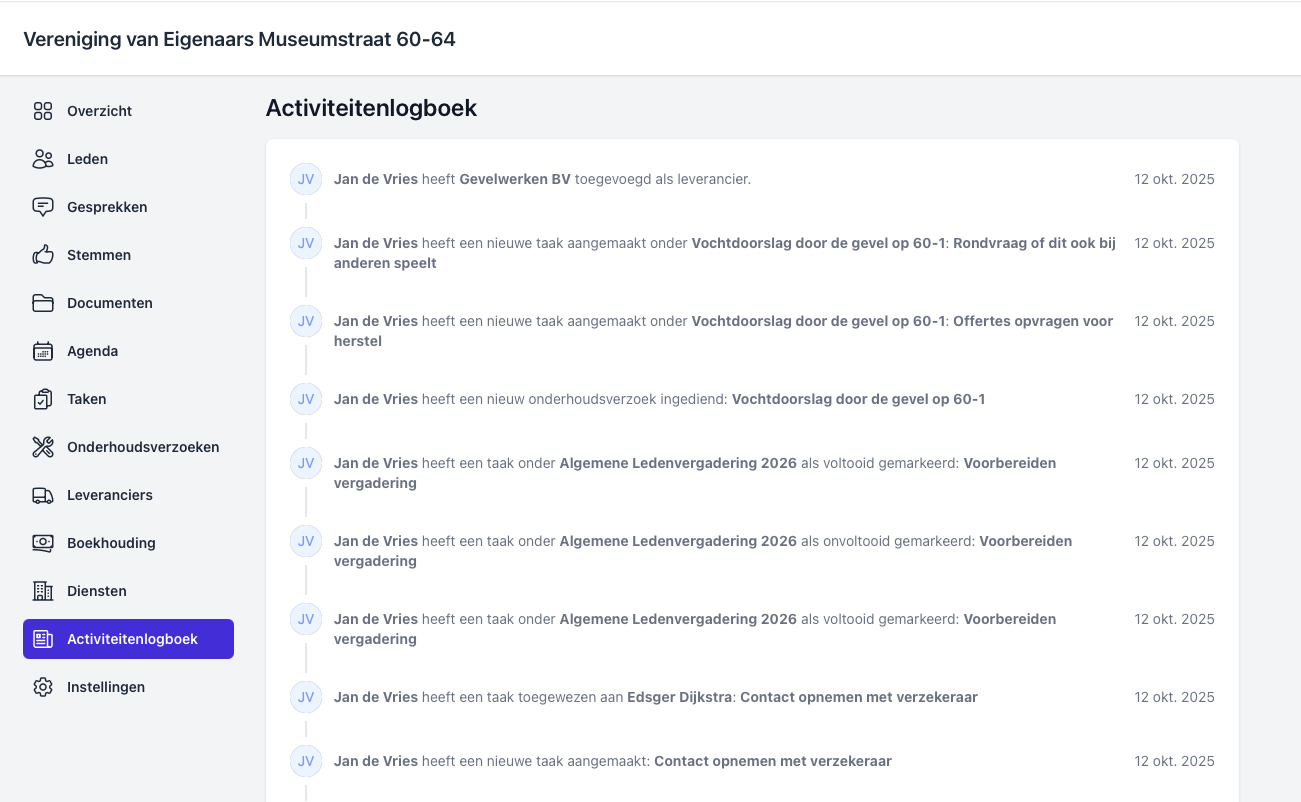Click the Stemmen thumbs-up icon
Viewport: 1301px width, 802px height.
click(43, 255)
